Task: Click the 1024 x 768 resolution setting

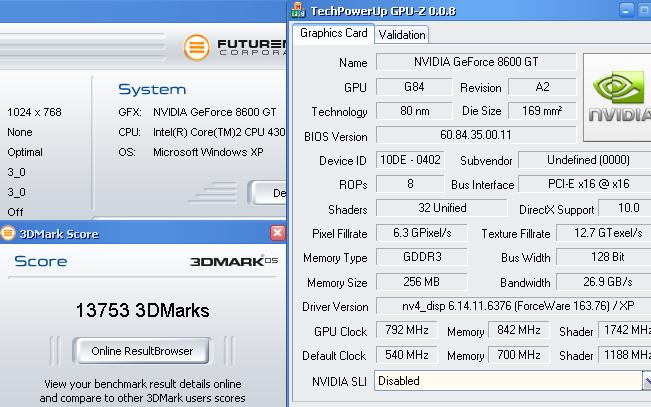Action: coord(34,112)
